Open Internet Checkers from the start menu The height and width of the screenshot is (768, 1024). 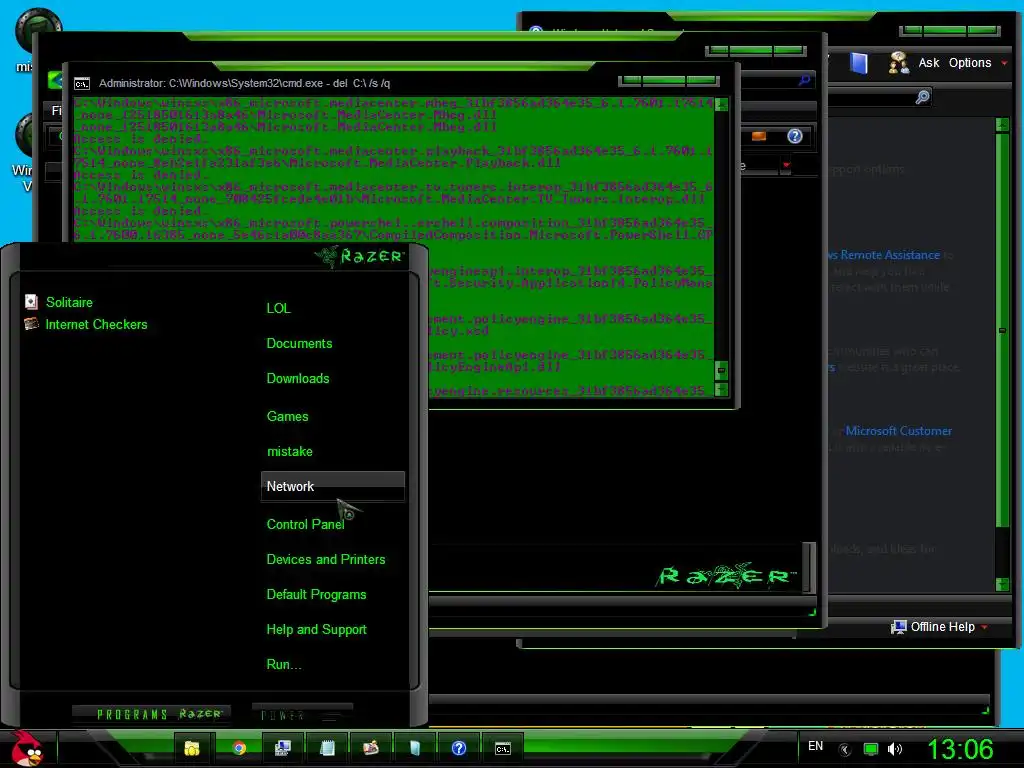(96, 325)
